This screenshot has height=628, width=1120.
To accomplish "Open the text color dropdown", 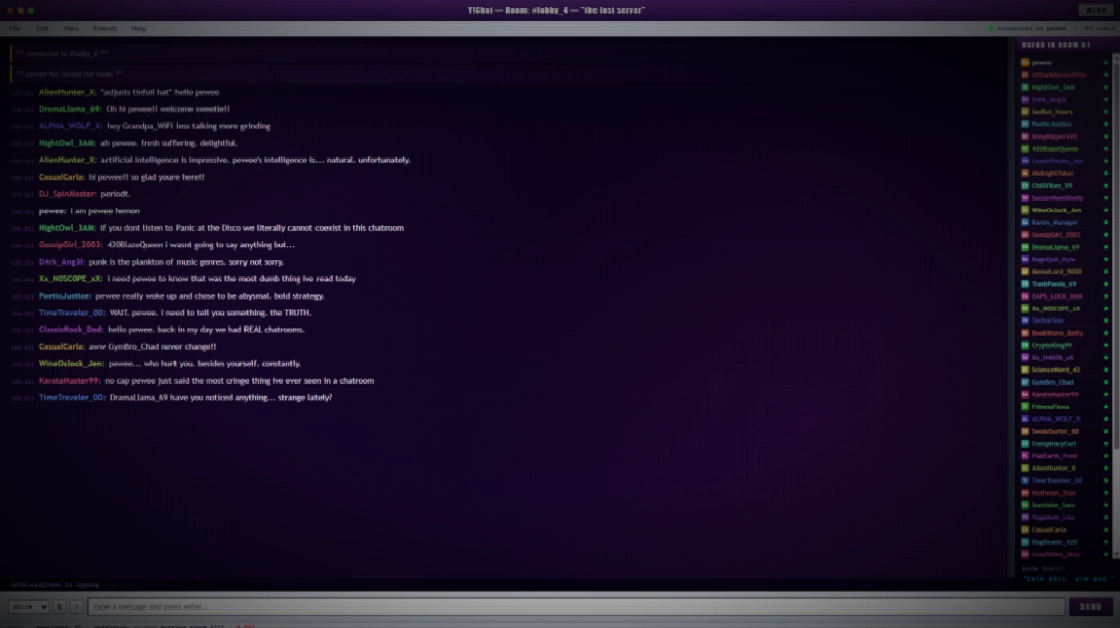I will coord(29,607).
